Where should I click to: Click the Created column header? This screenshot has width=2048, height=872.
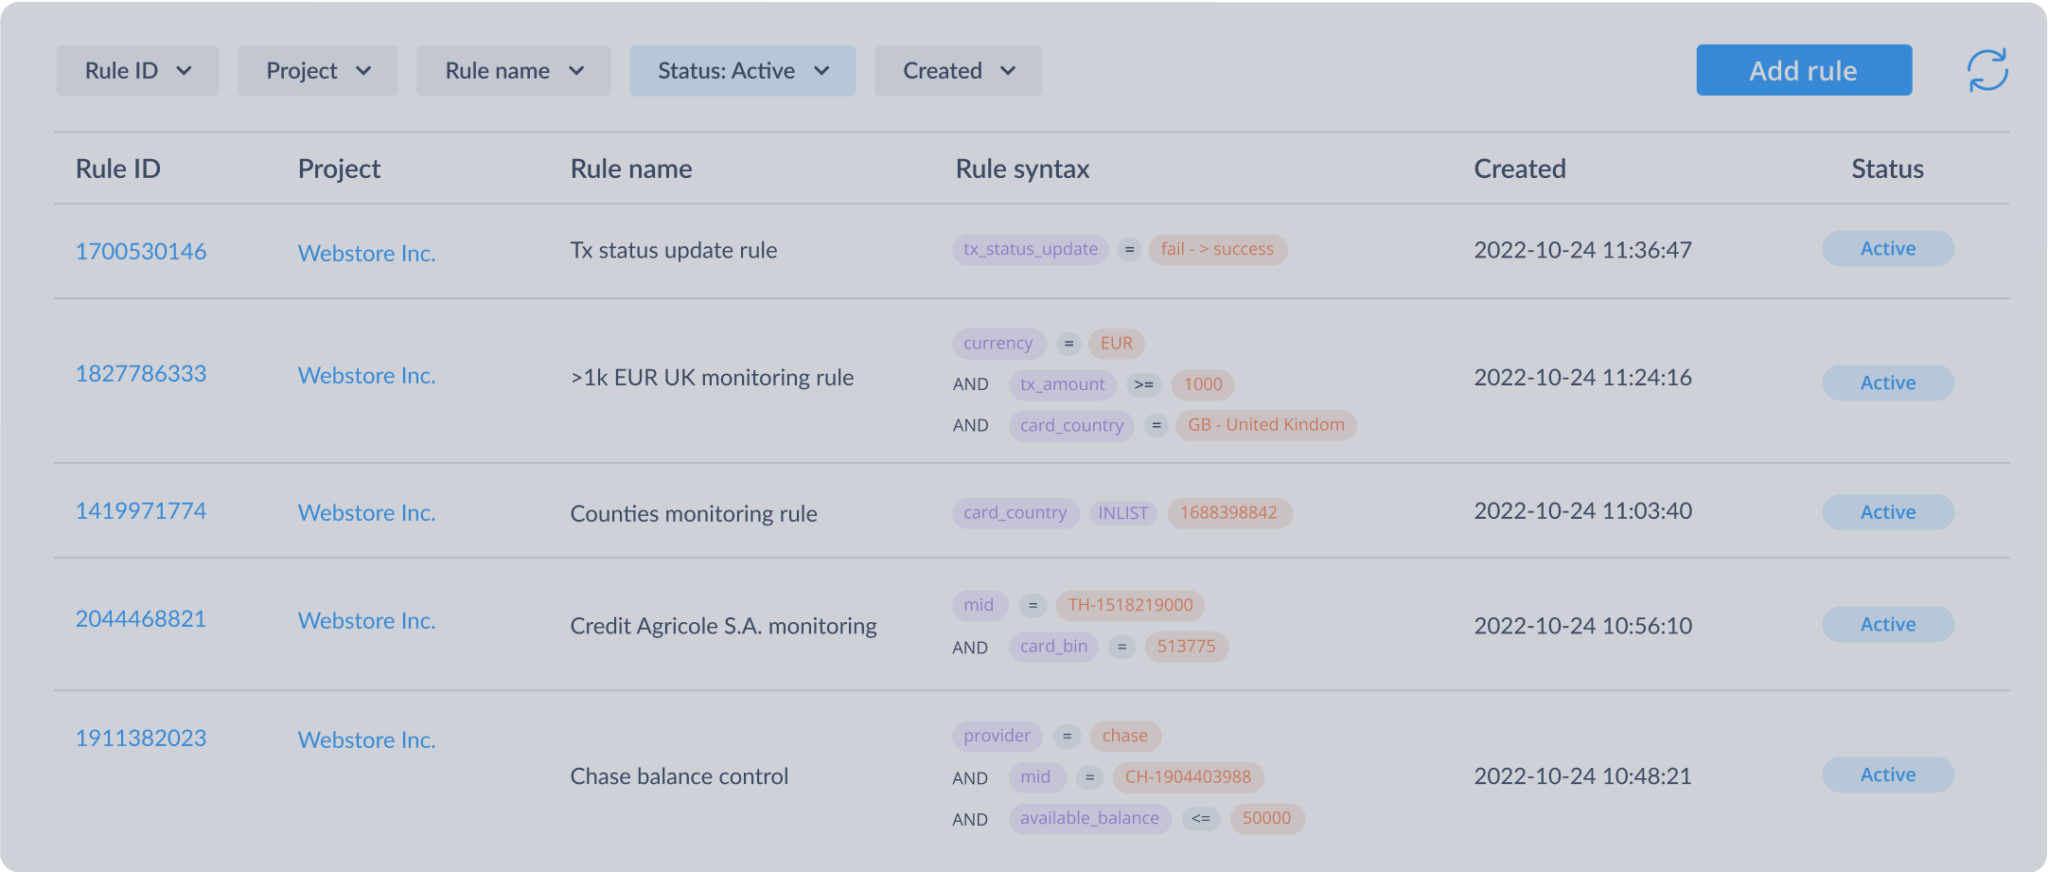pos(1519,169)
